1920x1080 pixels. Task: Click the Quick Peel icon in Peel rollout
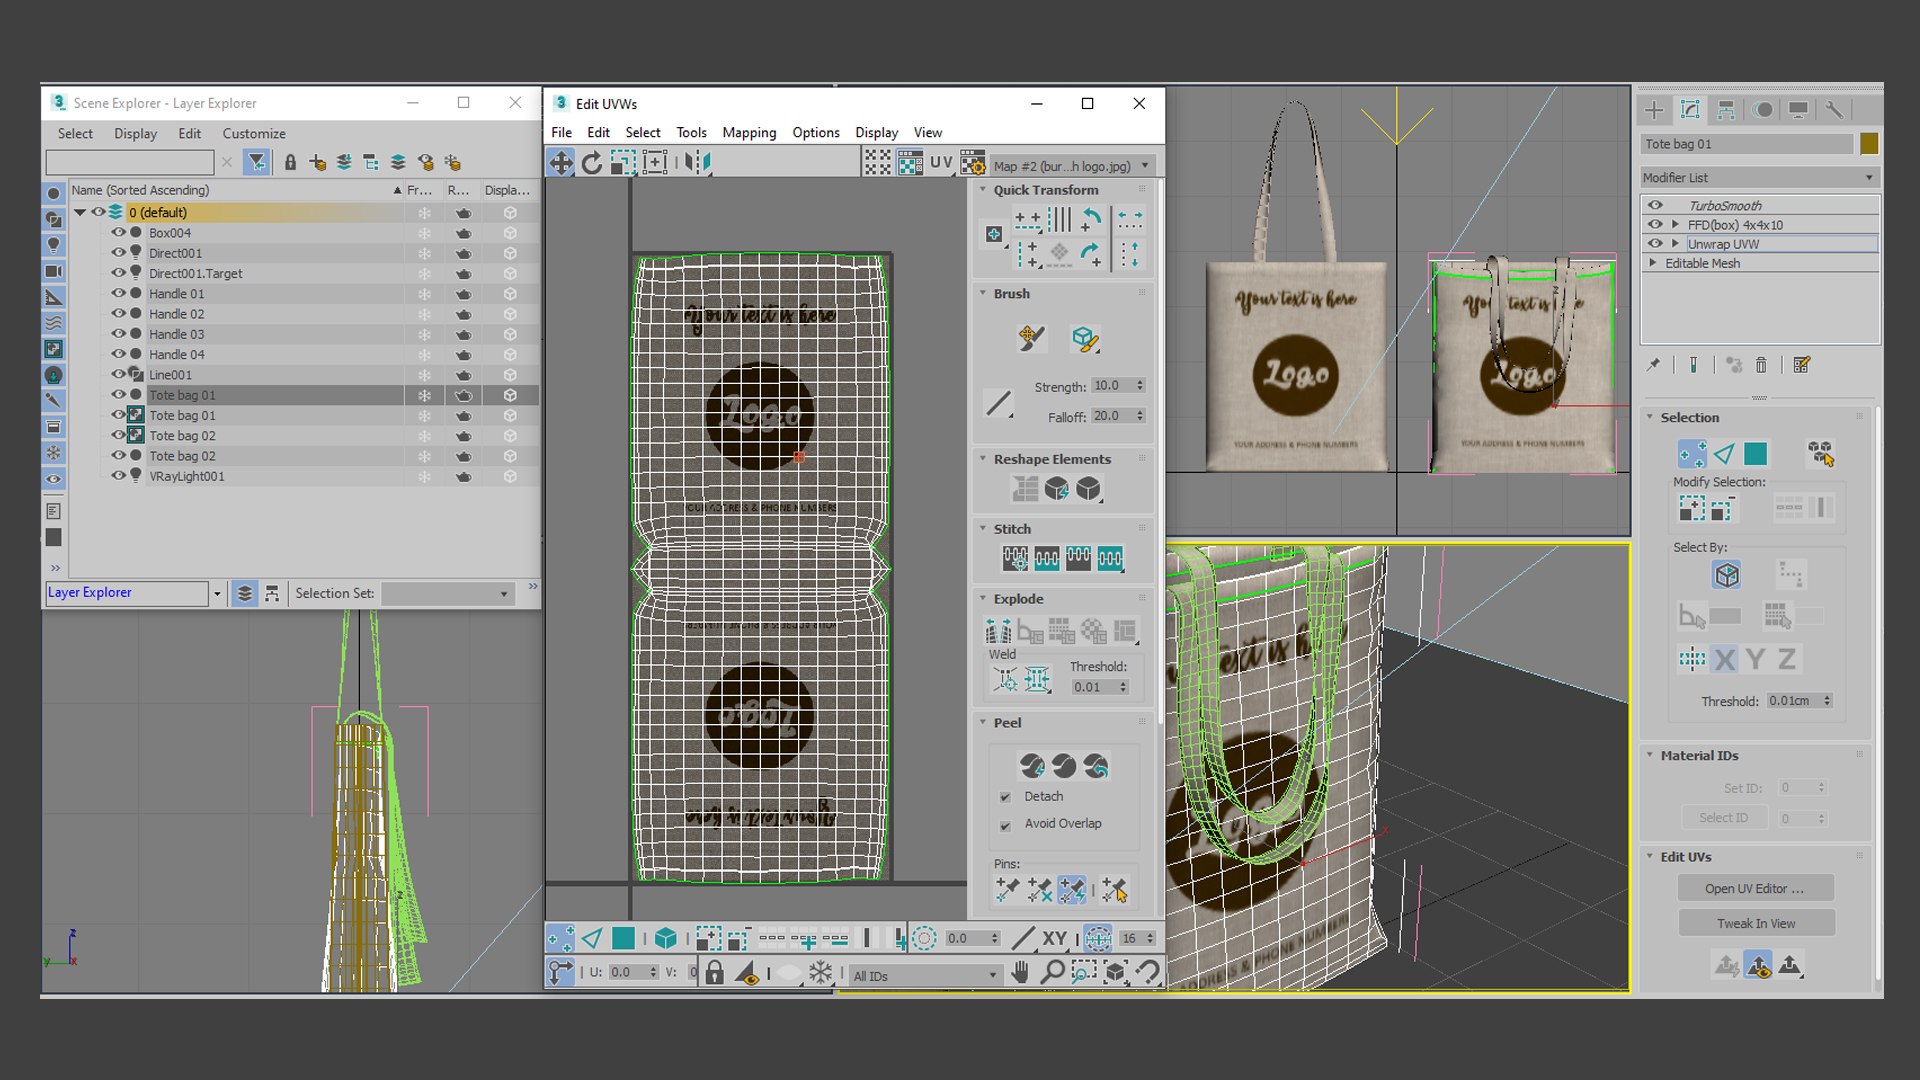point(1032,766)
